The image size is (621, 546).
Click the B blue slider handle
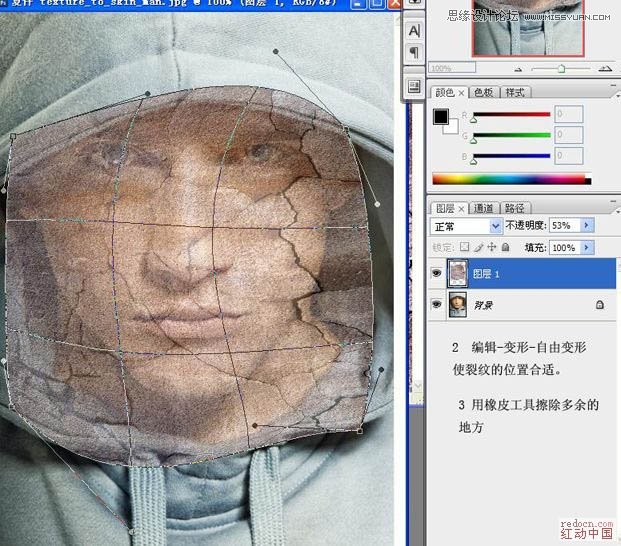473,161
